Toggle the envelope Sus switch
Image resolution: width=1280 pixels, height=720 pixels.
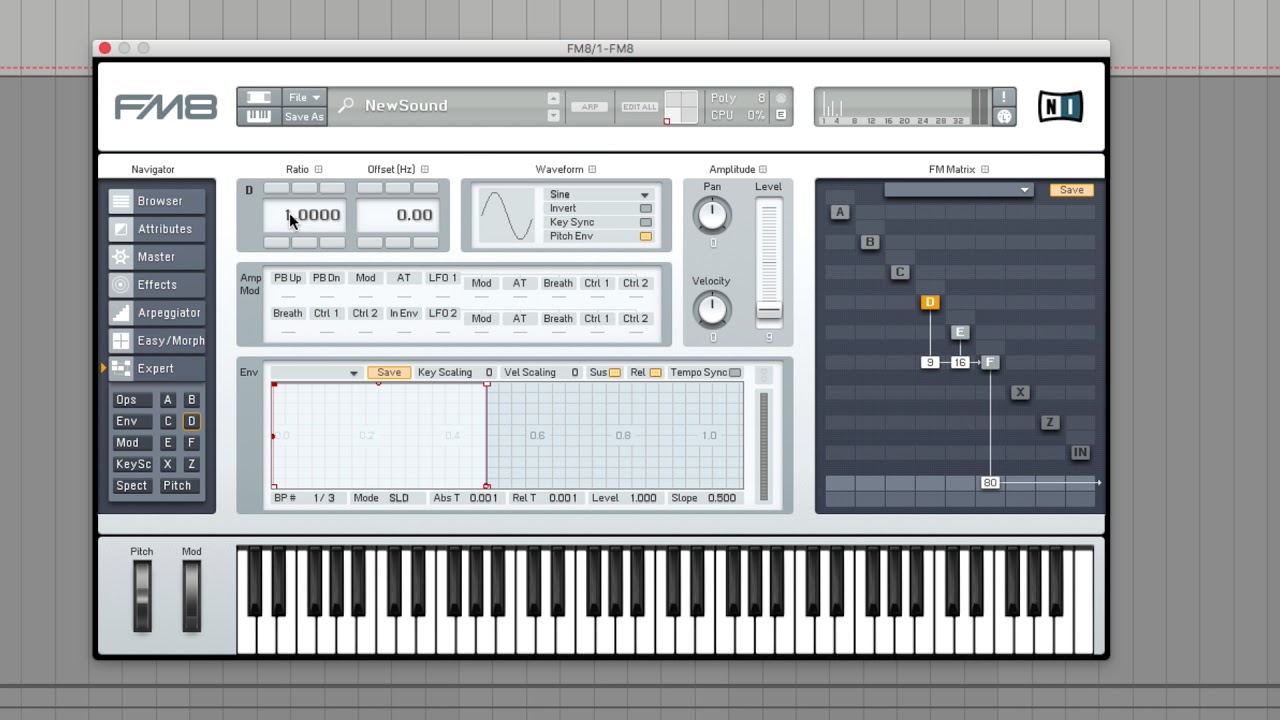(x=614, y=373)
